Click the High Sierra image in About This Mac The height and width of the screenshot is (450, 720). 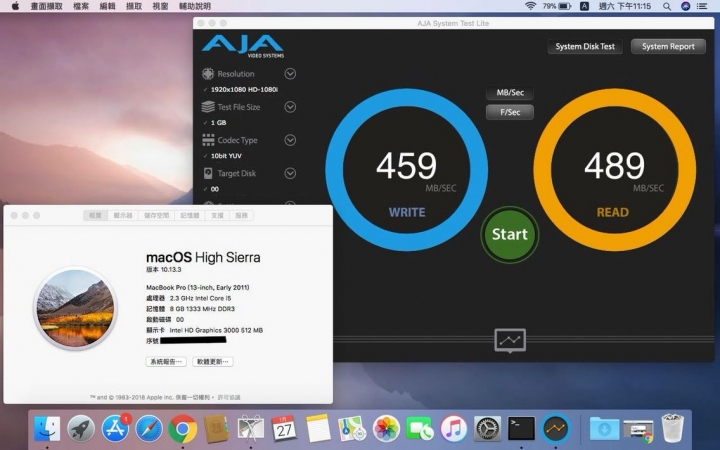click(x=75, y=308)
